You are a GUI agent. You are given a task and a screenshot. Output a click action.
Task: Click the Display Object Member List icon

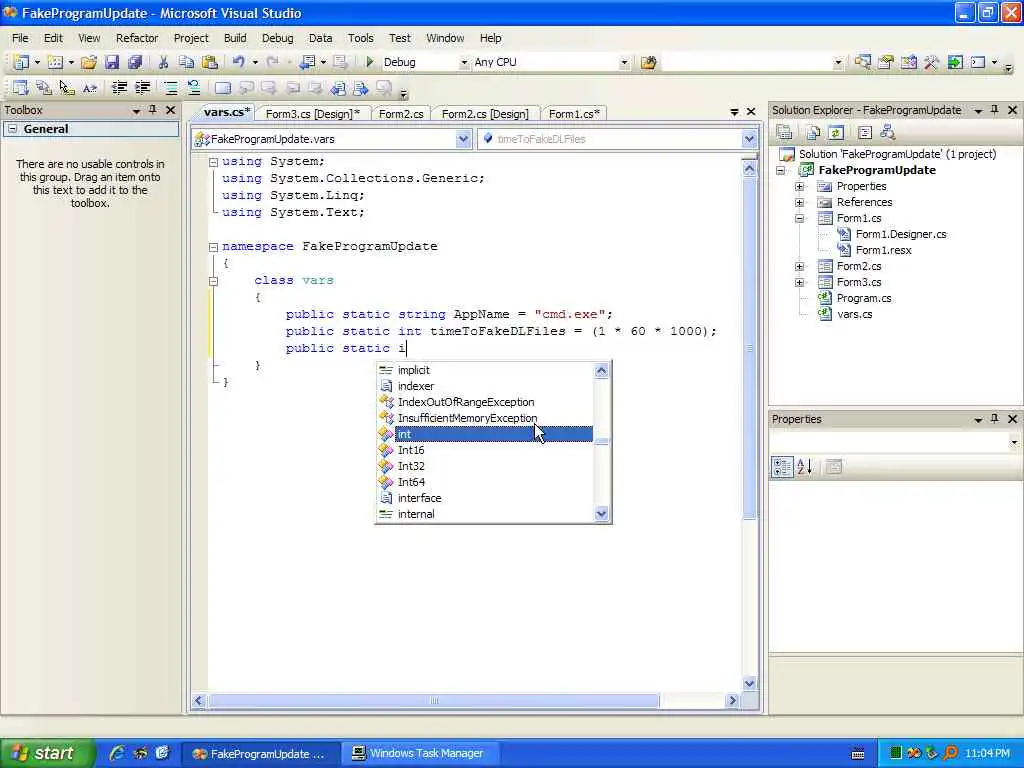[x=21, y=88]
